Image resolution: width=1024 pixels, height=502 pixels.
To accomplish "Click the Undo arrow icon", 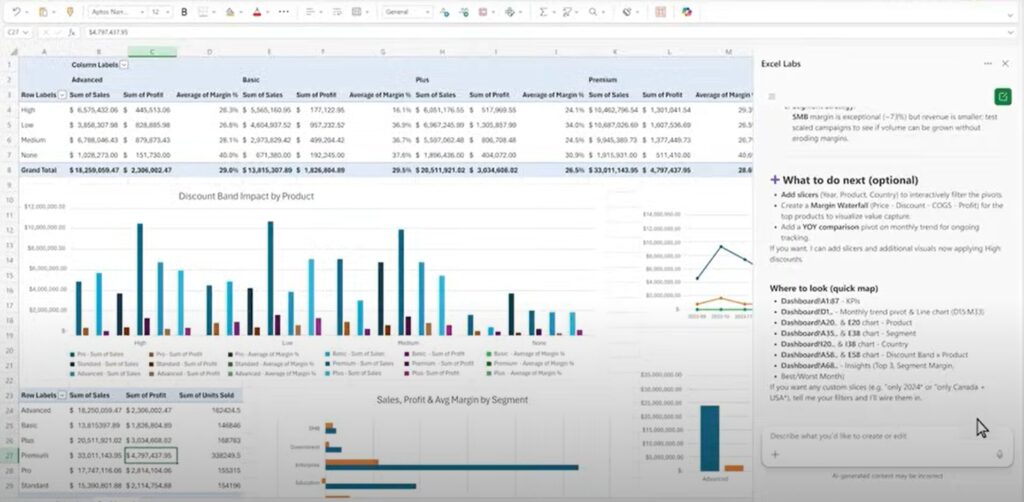I will tap(16, 12).
